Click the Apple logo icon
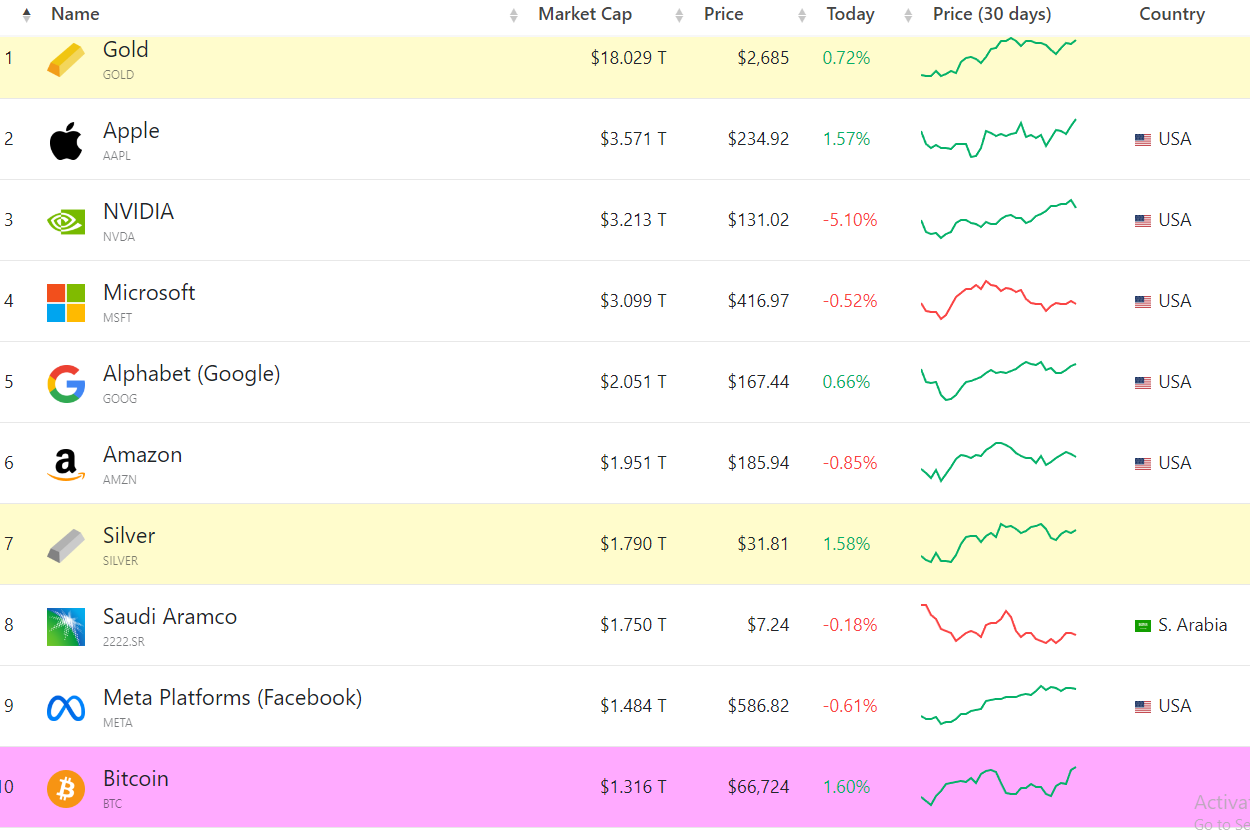The width and height of the screenshot is (1250, 840). pos(66,141)
